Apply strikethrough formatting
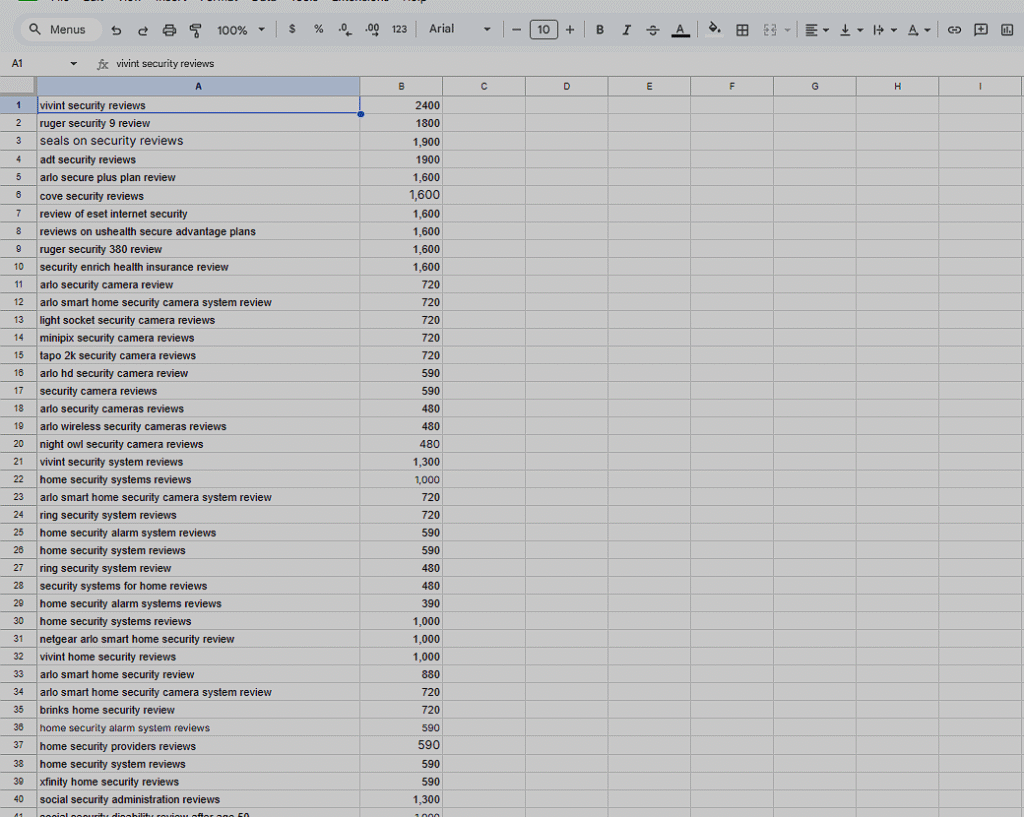The image size is (1024, 817). click(x=653, y=30)
